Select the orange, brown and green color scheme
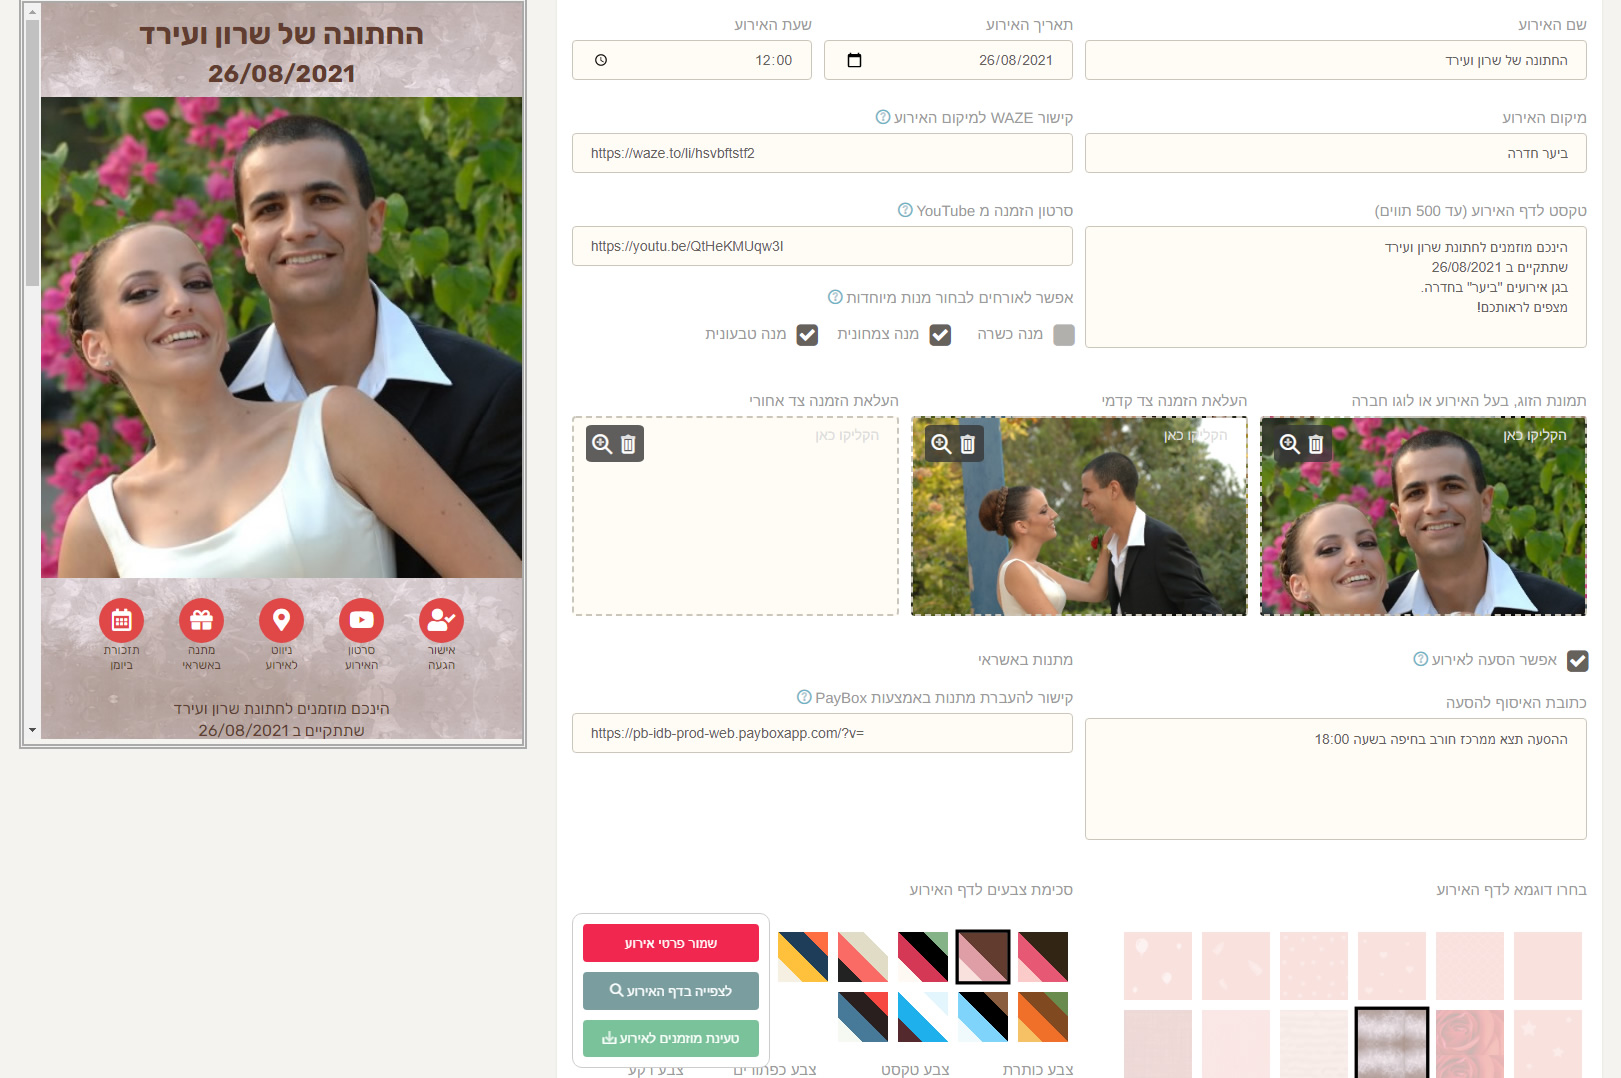 click(x=1043, y=1017)
